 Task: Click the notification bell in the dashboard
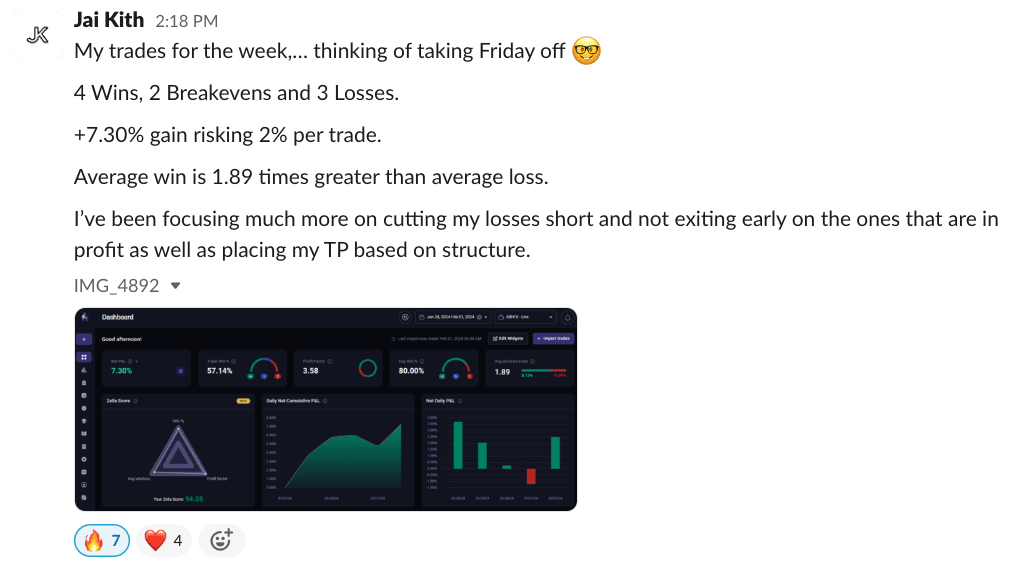click(x=567, y=318)
